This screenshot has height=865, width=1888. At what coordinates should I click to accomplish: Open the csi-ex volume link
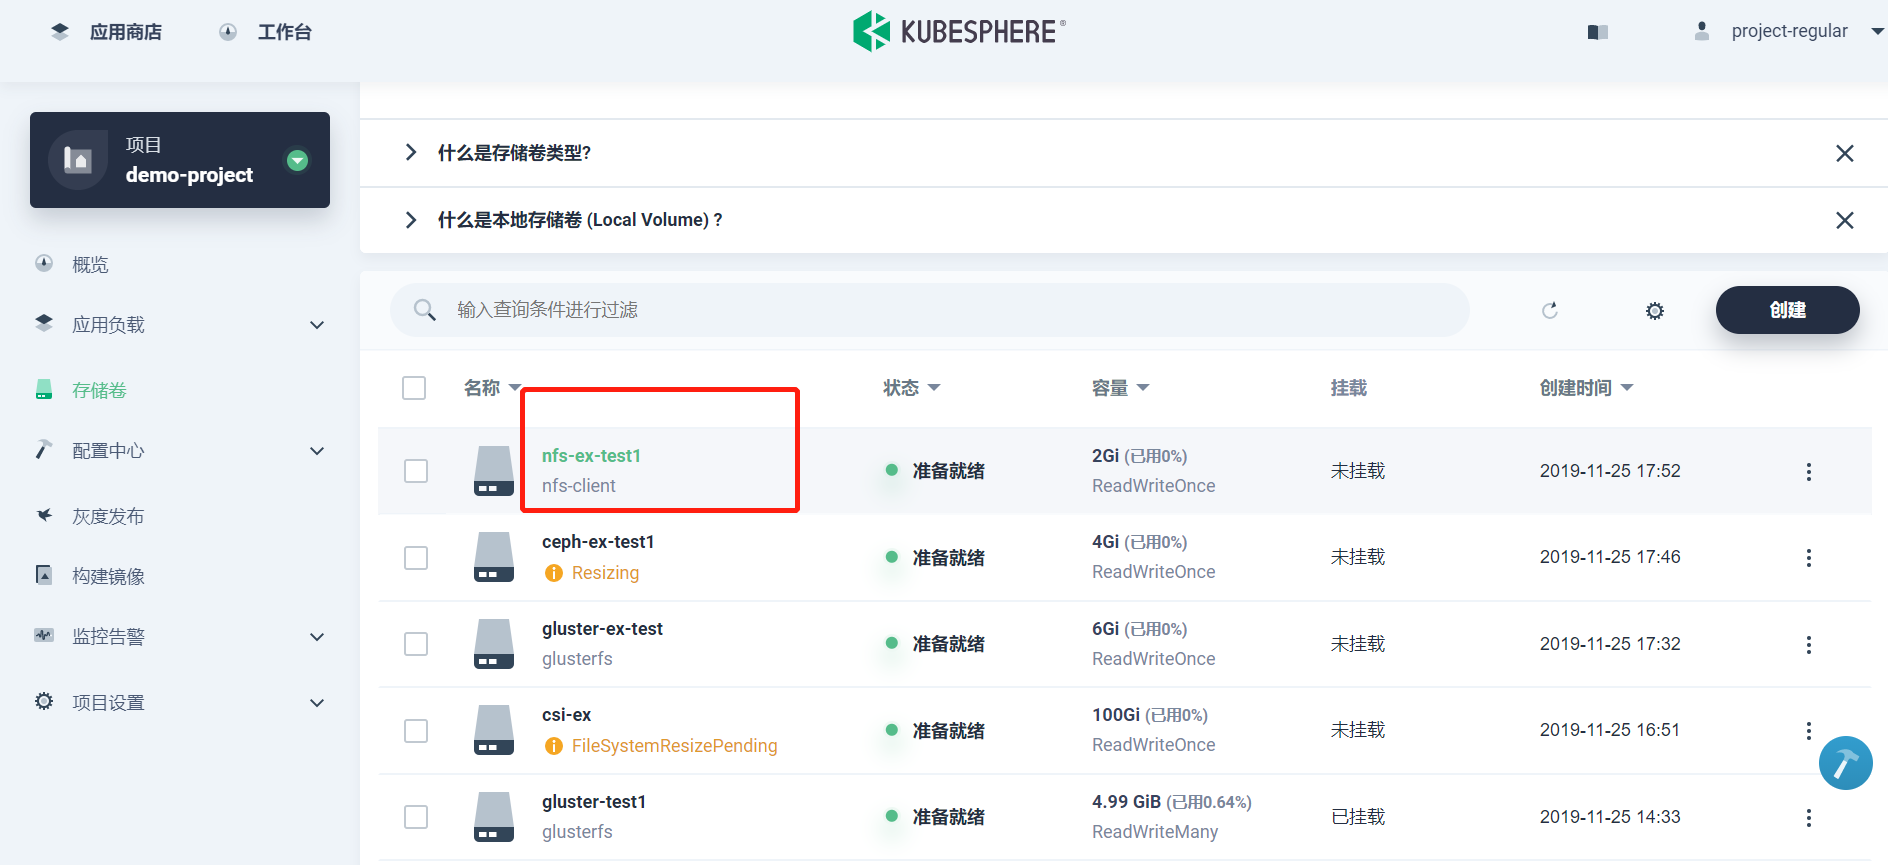566,715
